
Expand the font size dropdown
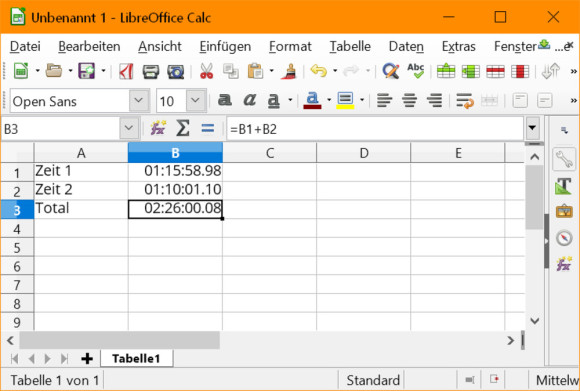[196, 100]
